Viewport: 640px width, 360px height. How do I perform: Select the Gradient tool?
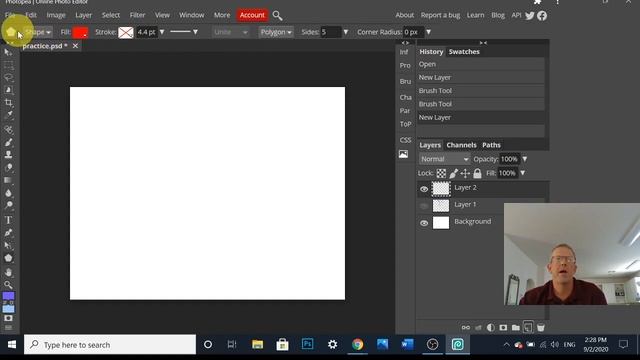click(x=8, y=180)
